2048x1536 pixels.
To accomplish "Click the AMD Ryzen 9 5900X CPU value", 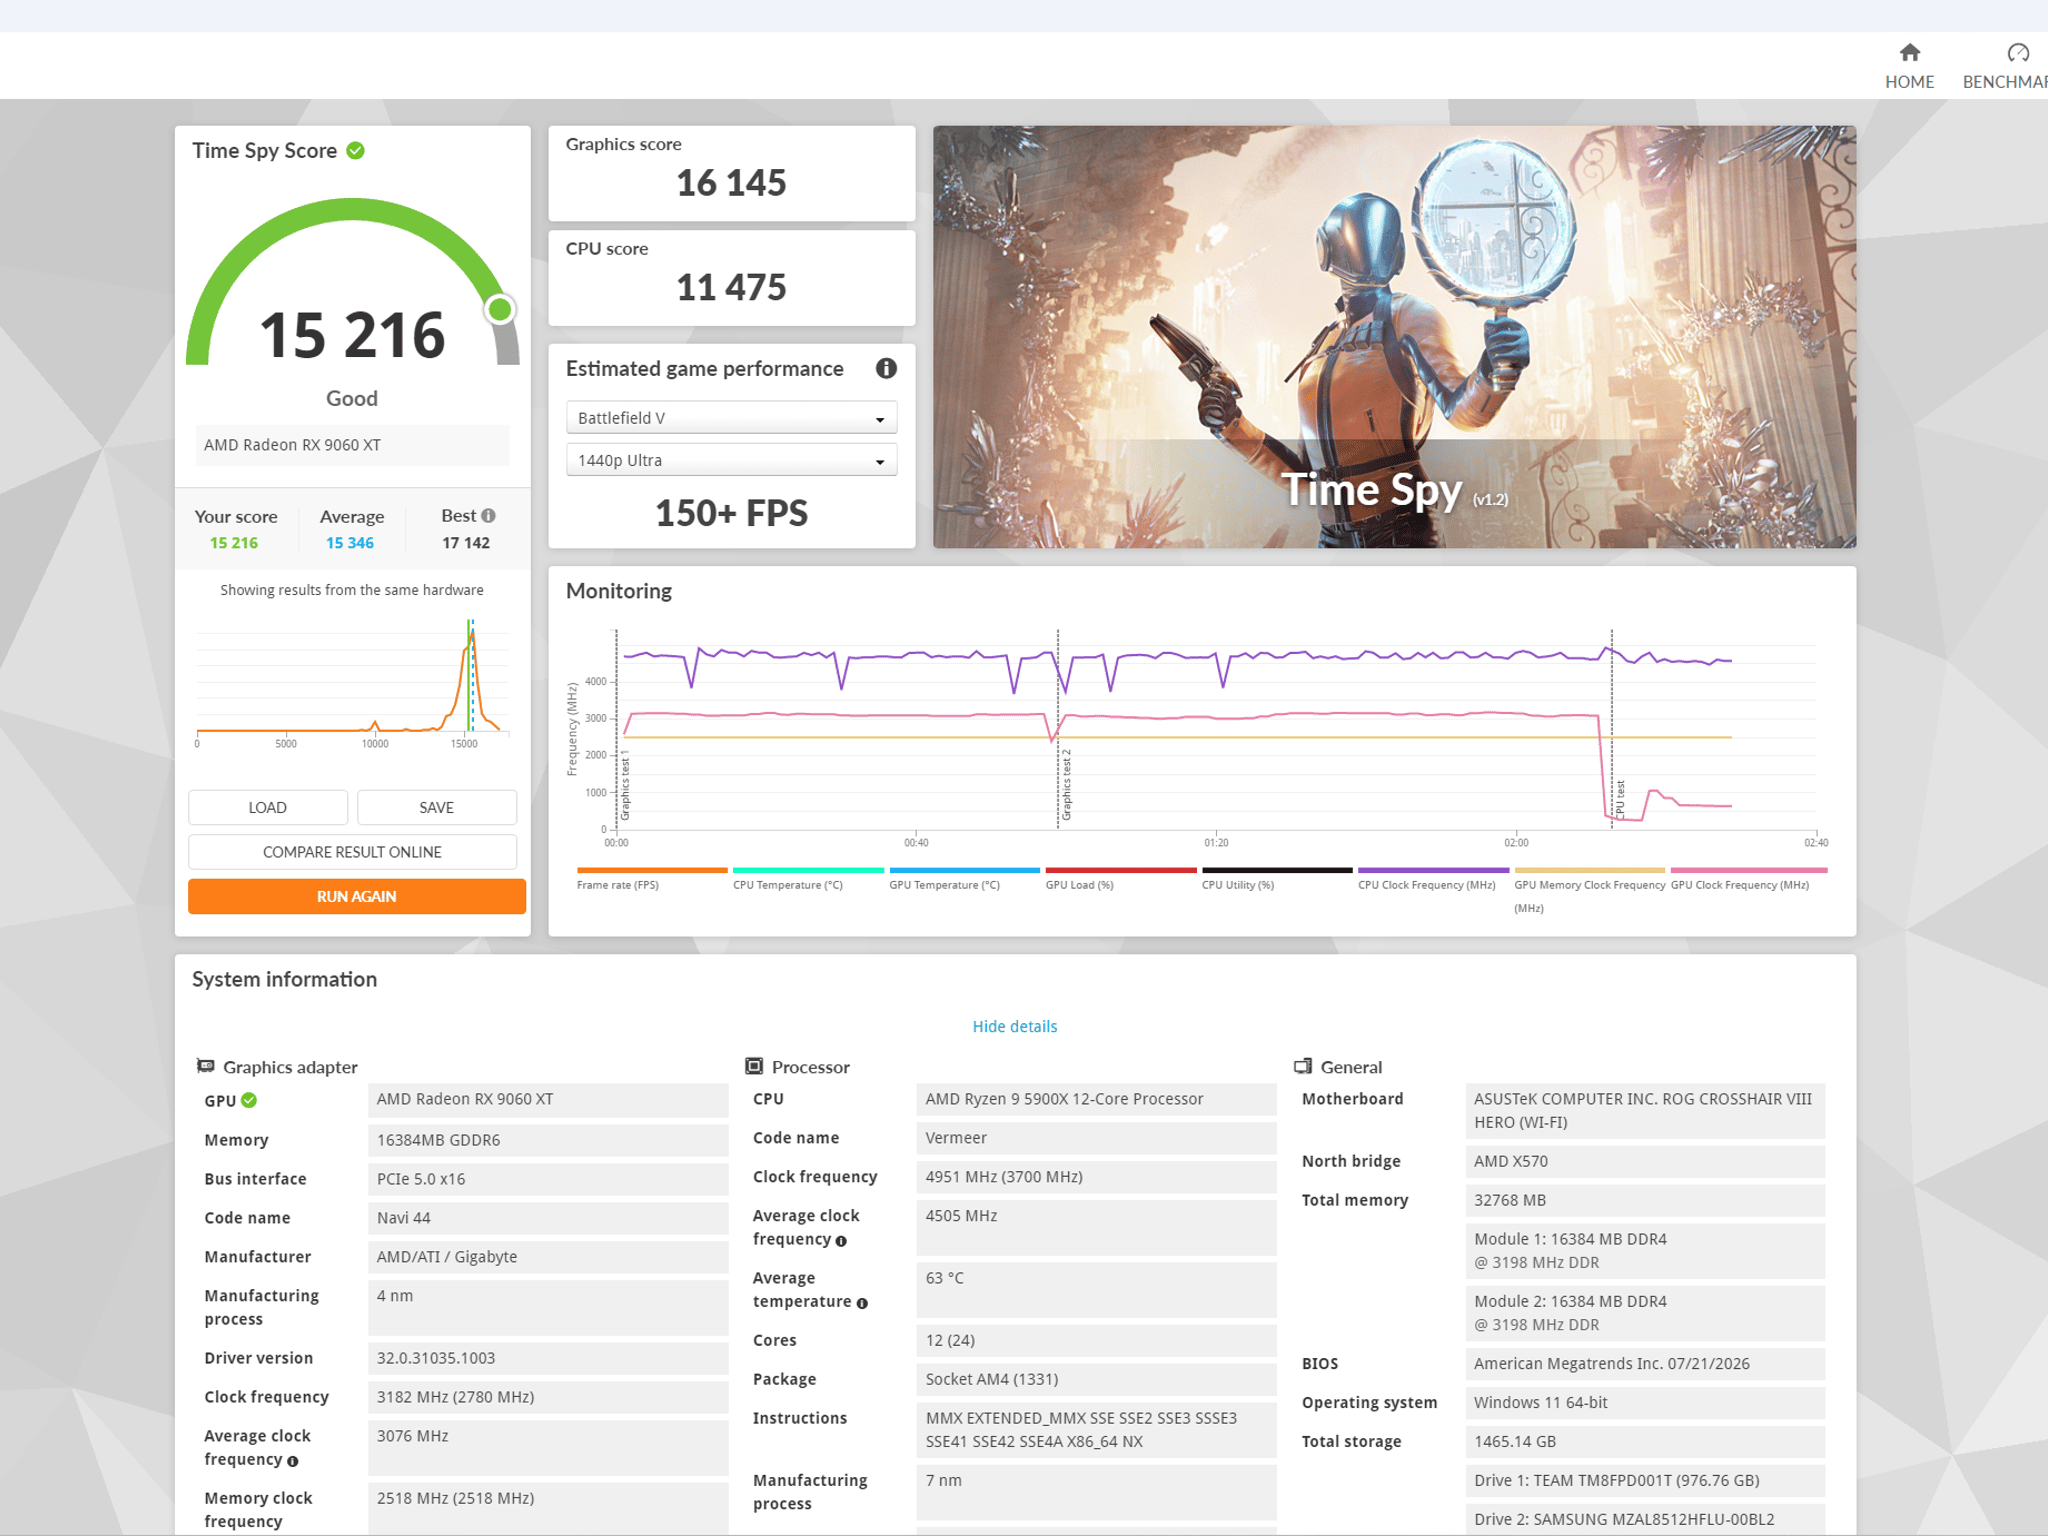I will [1096, 1099].
